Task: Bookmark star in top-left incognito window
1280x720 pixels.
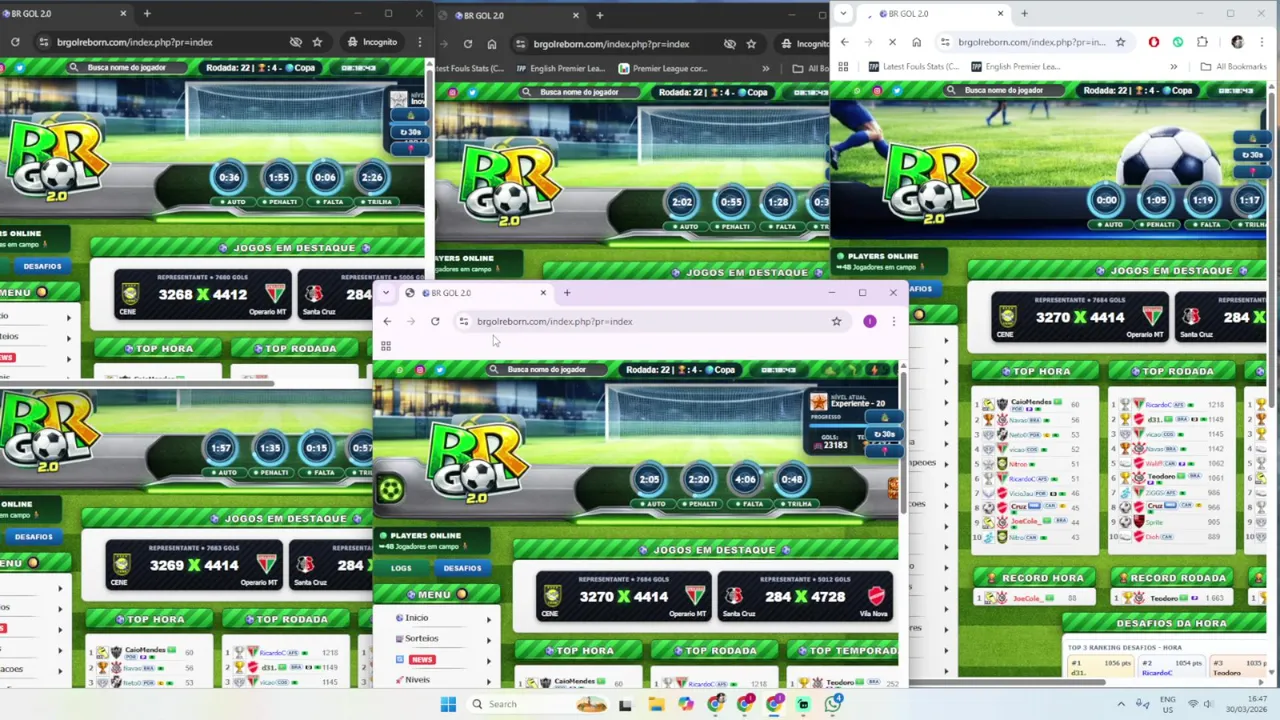Action: tap(317, 42)
